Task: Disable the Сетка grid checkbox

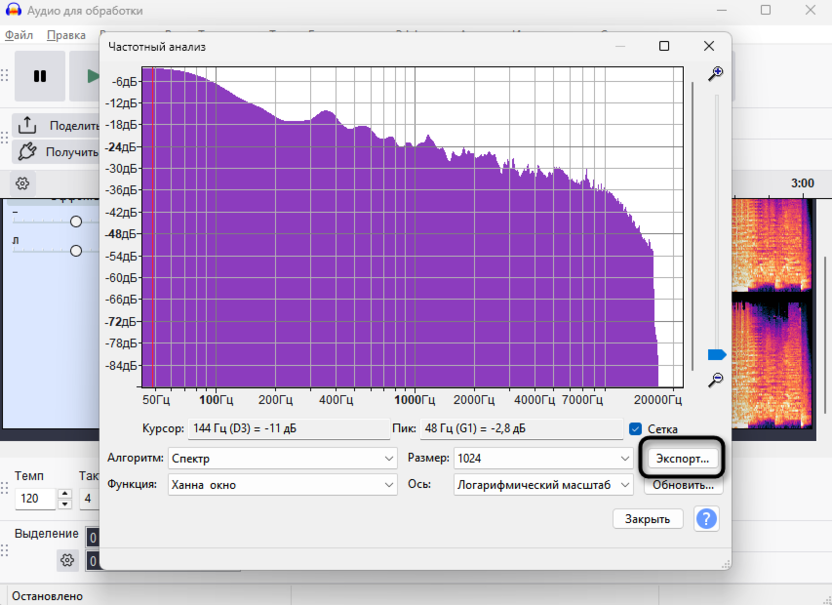Action: (636, 428)
